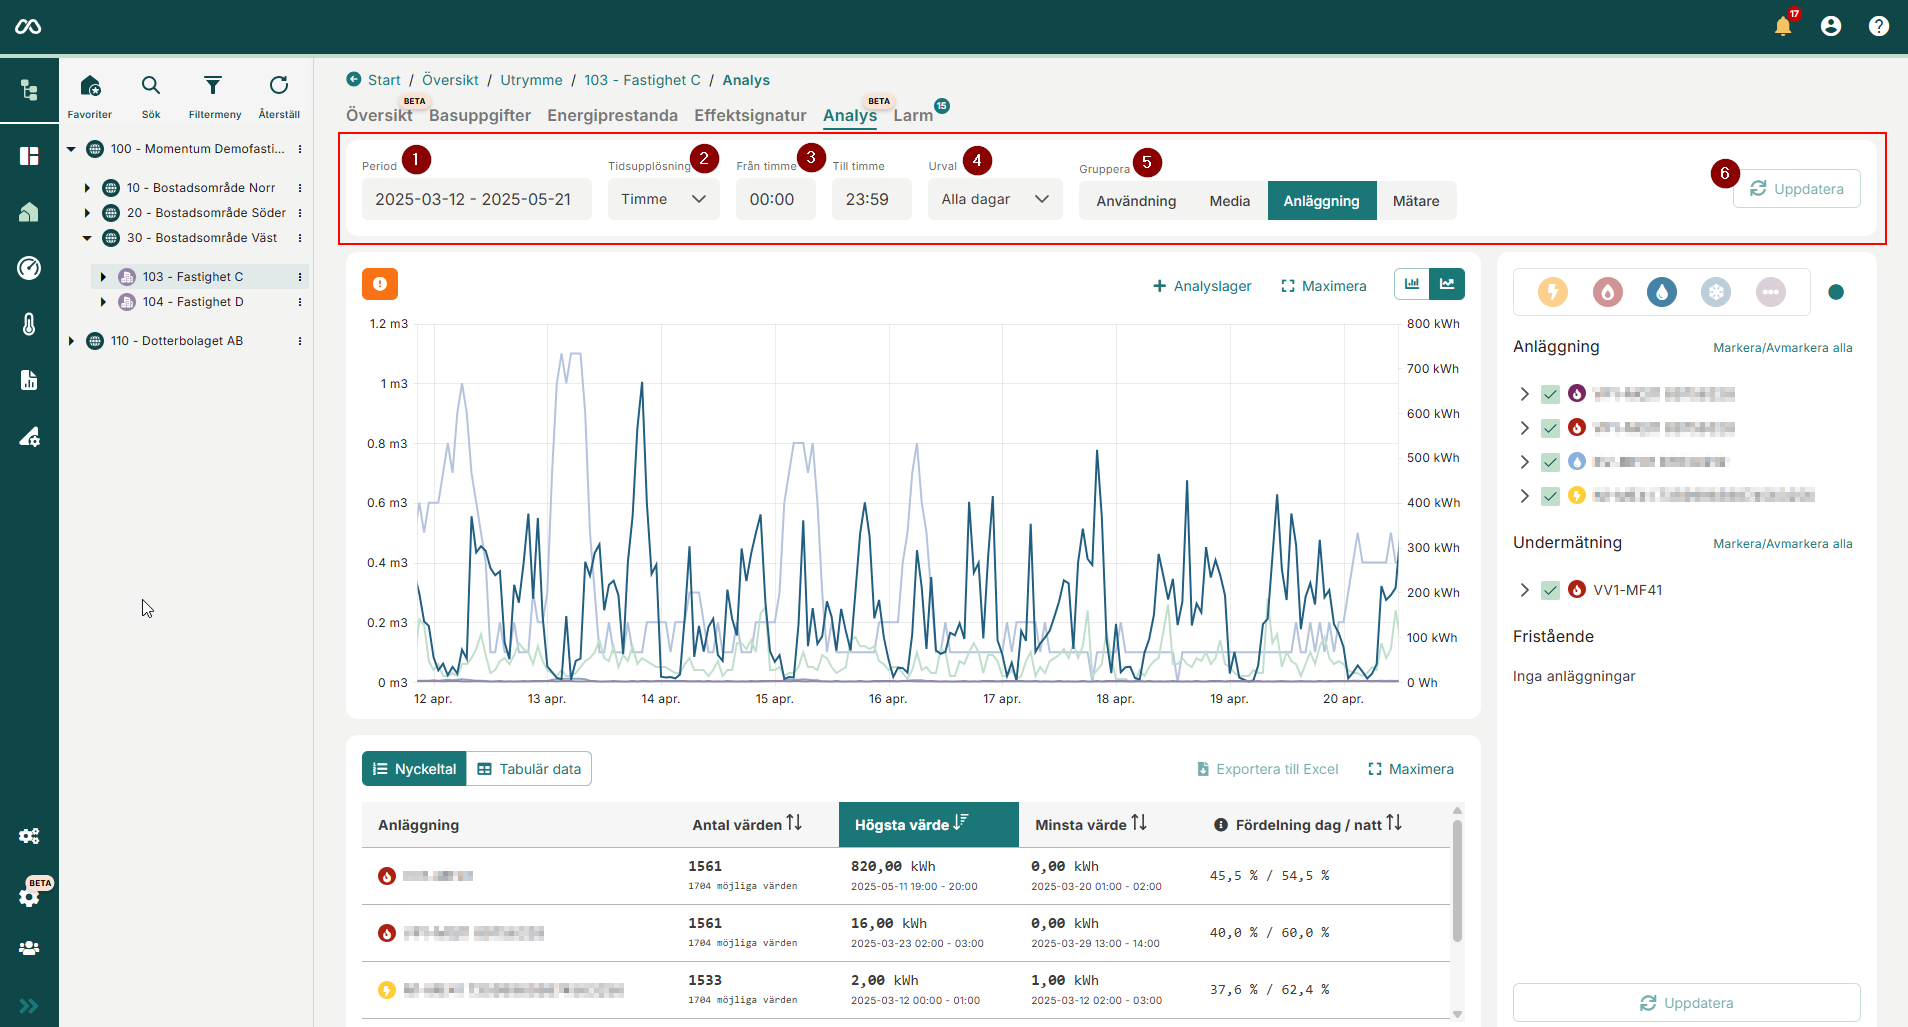Viewport: 1908px width, 1027px height.
Task: Open the Urval Alla dagar dropdown
Action: (x=995, y=199)
